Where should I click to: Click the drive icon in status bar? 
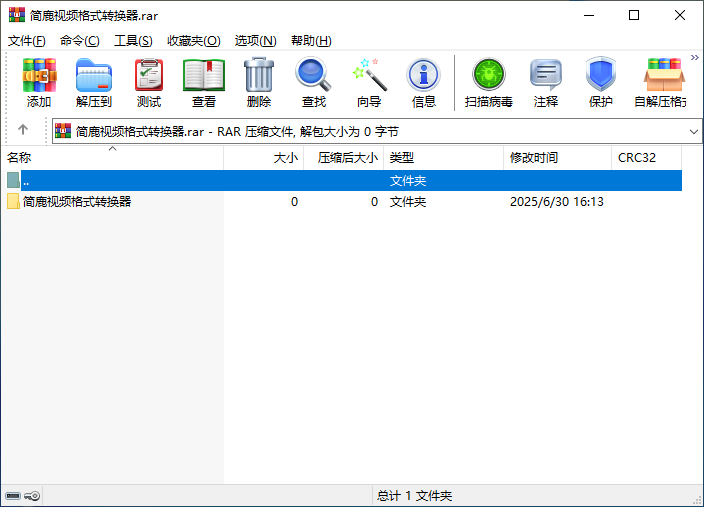coord(13,496)
